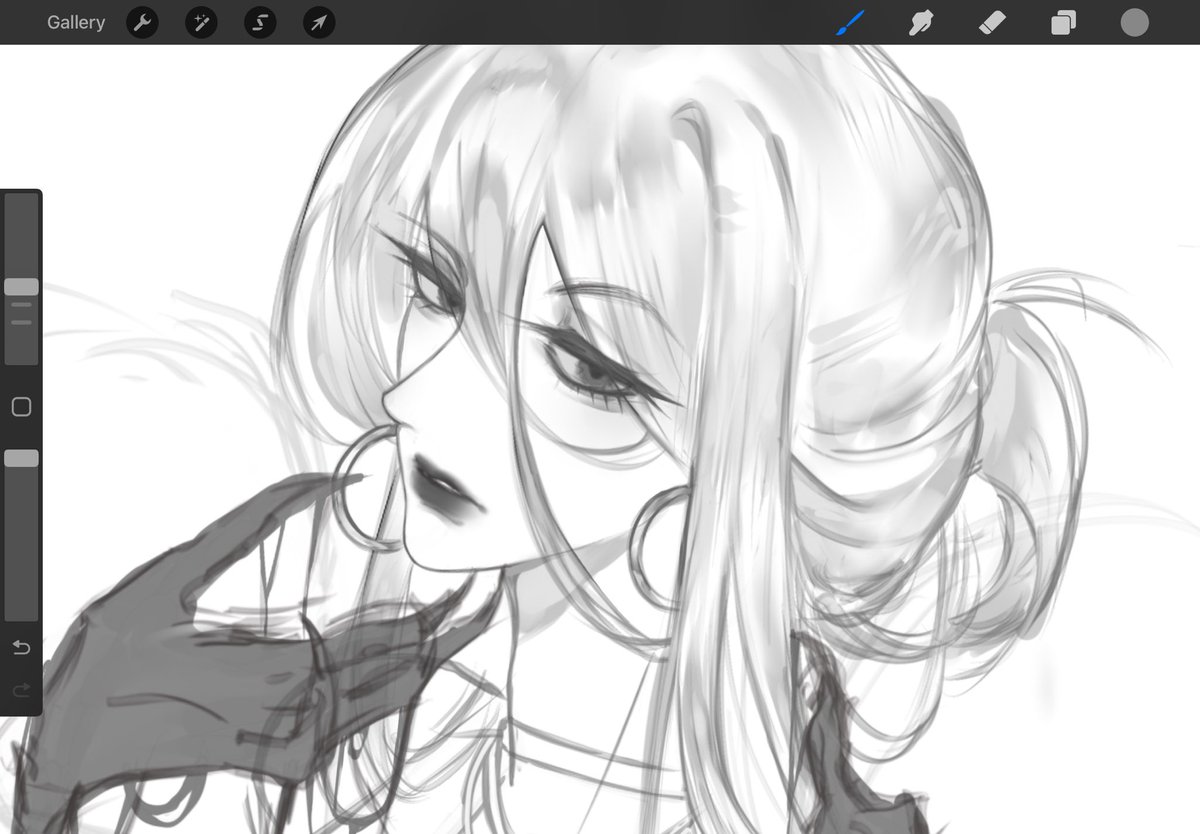Undo the last stroke

point(21,648)
